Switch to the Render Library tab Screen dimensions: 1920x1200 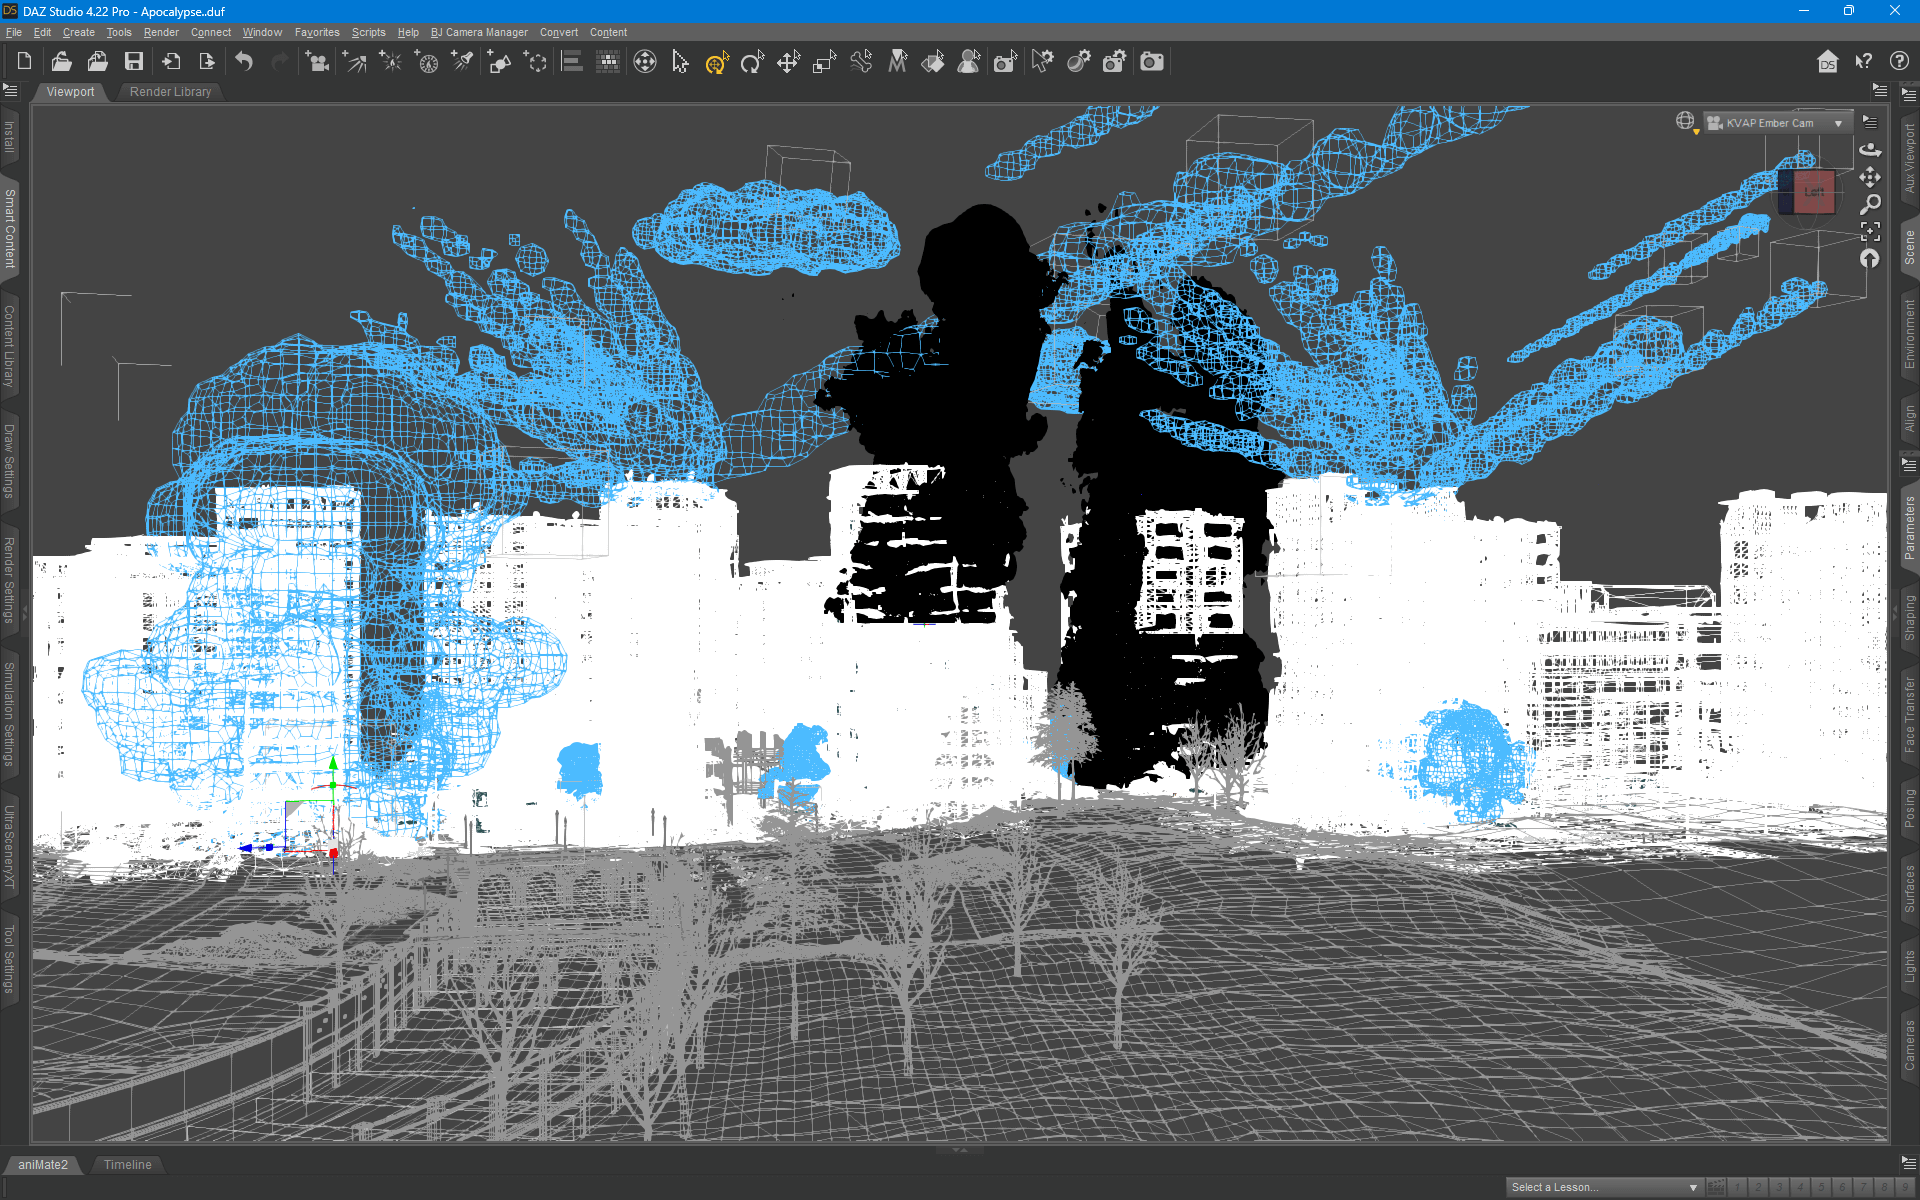(170, 92)
